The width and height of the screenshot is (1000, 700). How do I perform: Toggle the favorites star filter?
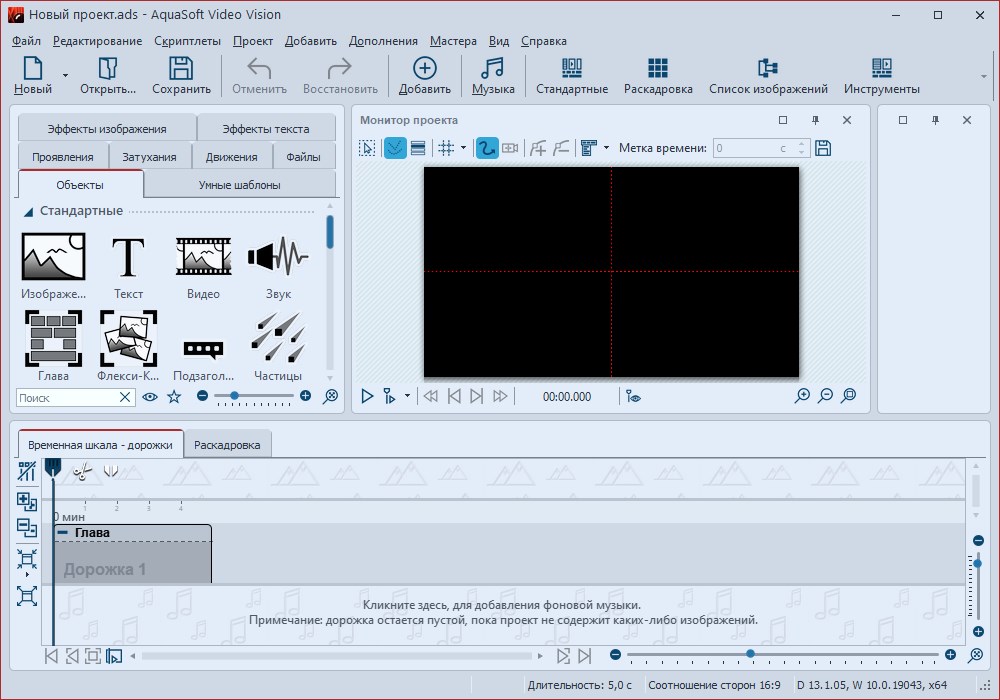tap(174, 397)
